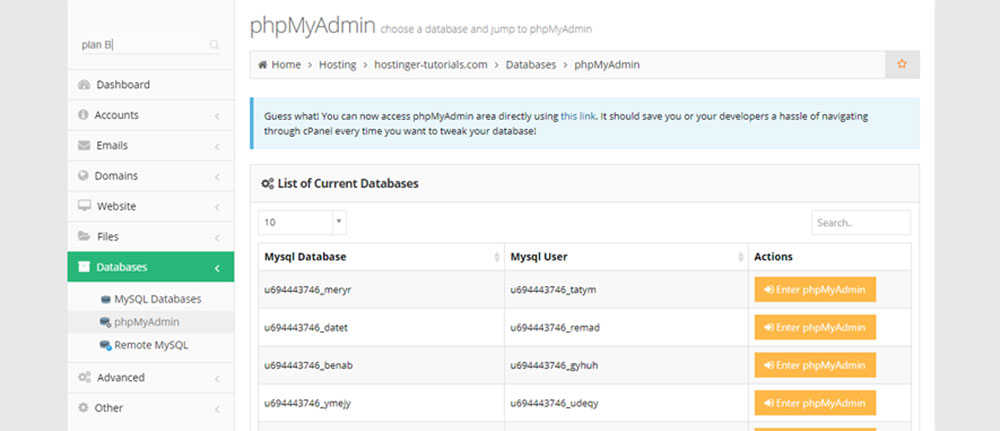
Task: Open the Emails menu item
Action: tap(151, 145)
